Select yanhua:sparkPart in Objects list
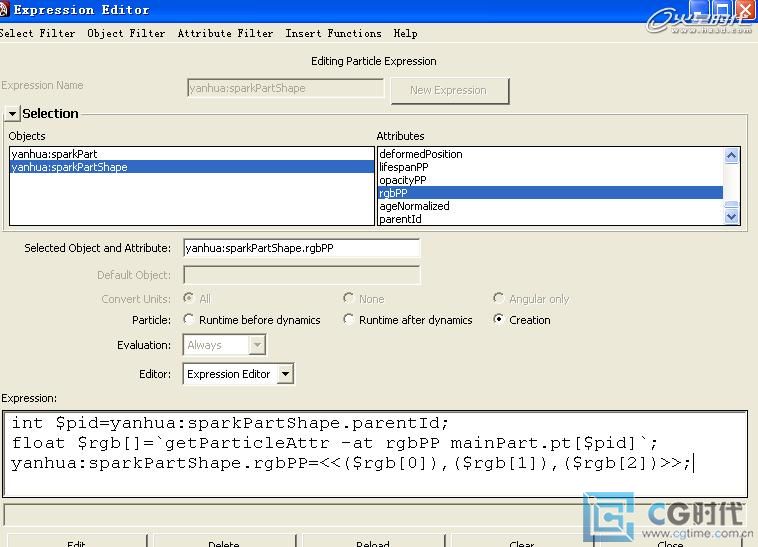 click(x=191, y=154)
